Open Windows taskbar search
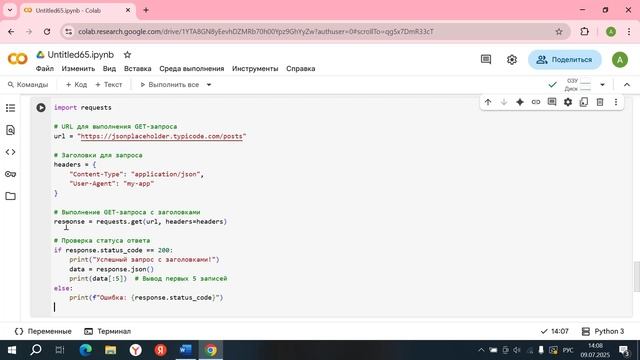This screenshot has width=640, height=360. click(x=36, y=350)
